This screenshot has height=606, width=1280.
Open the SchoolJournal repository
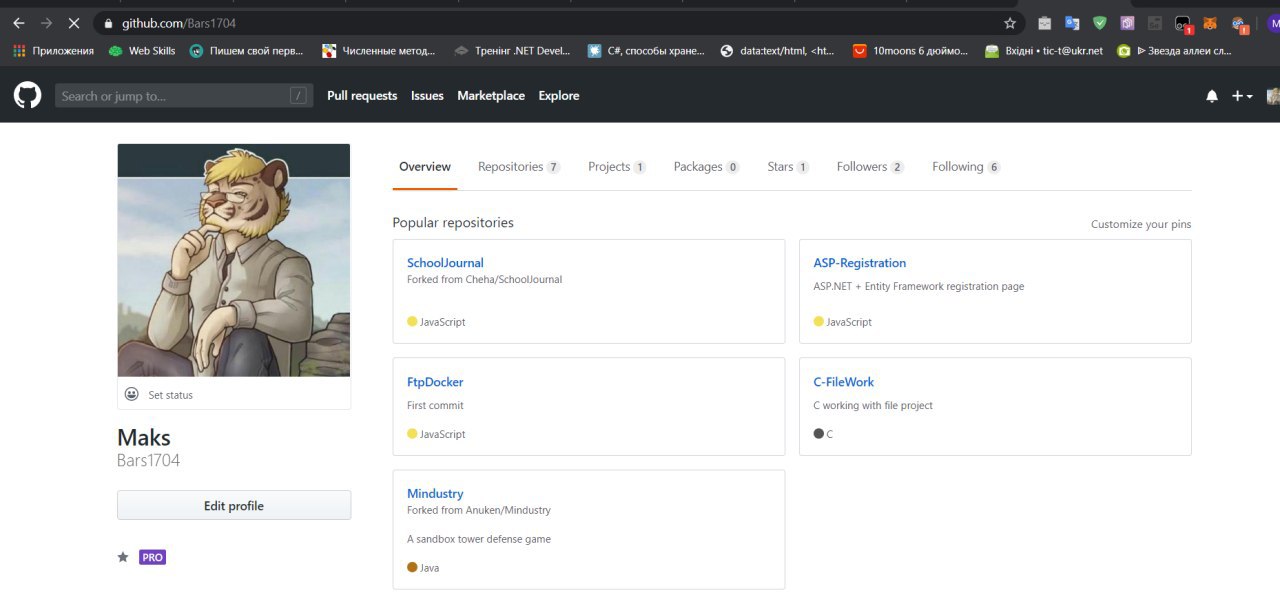tap(445, 263)
